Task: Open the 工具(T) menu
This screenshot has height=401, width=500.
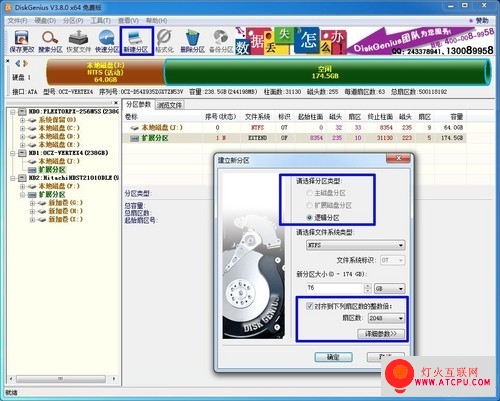Action: (101, 21)
